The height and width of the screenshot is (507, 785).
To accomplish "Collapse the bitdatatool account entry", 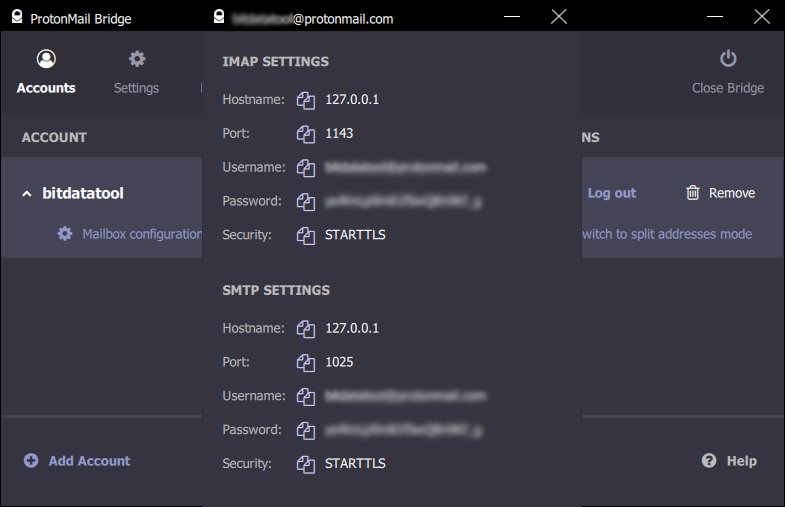I will click(x=27, y=194).
